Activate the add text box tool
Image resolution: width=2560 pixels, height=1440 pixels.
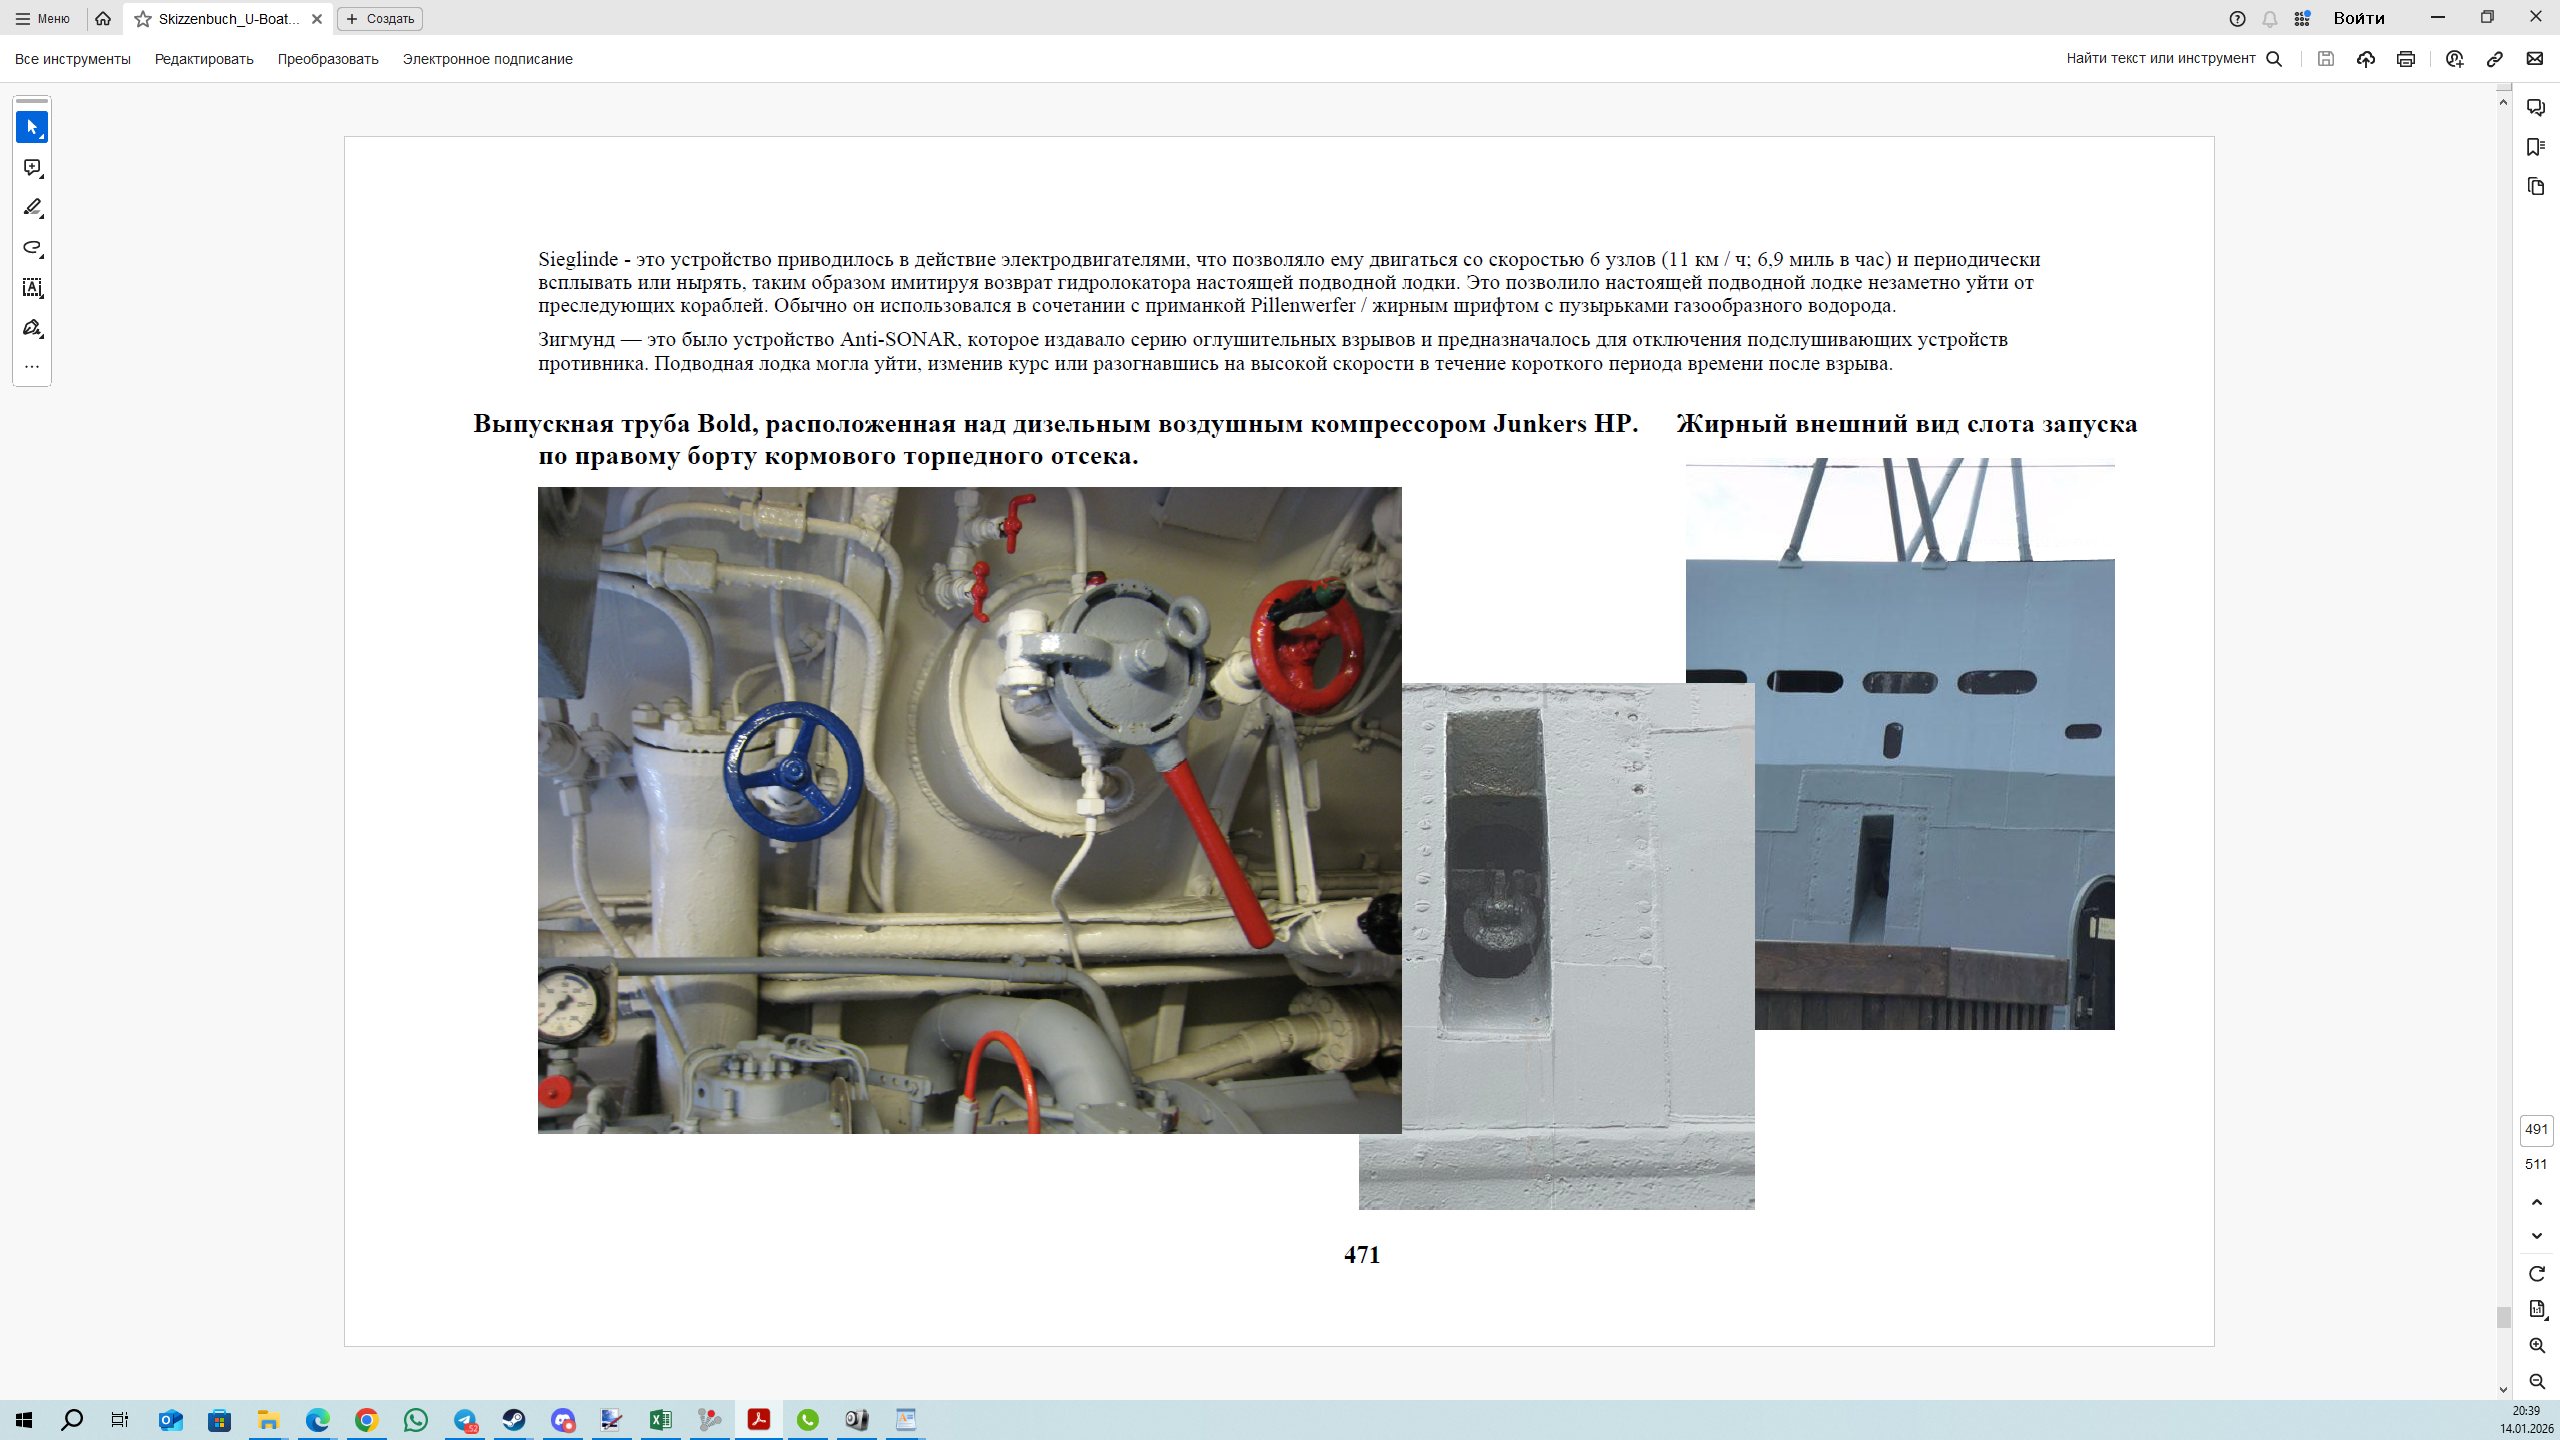tap(32, 288)
